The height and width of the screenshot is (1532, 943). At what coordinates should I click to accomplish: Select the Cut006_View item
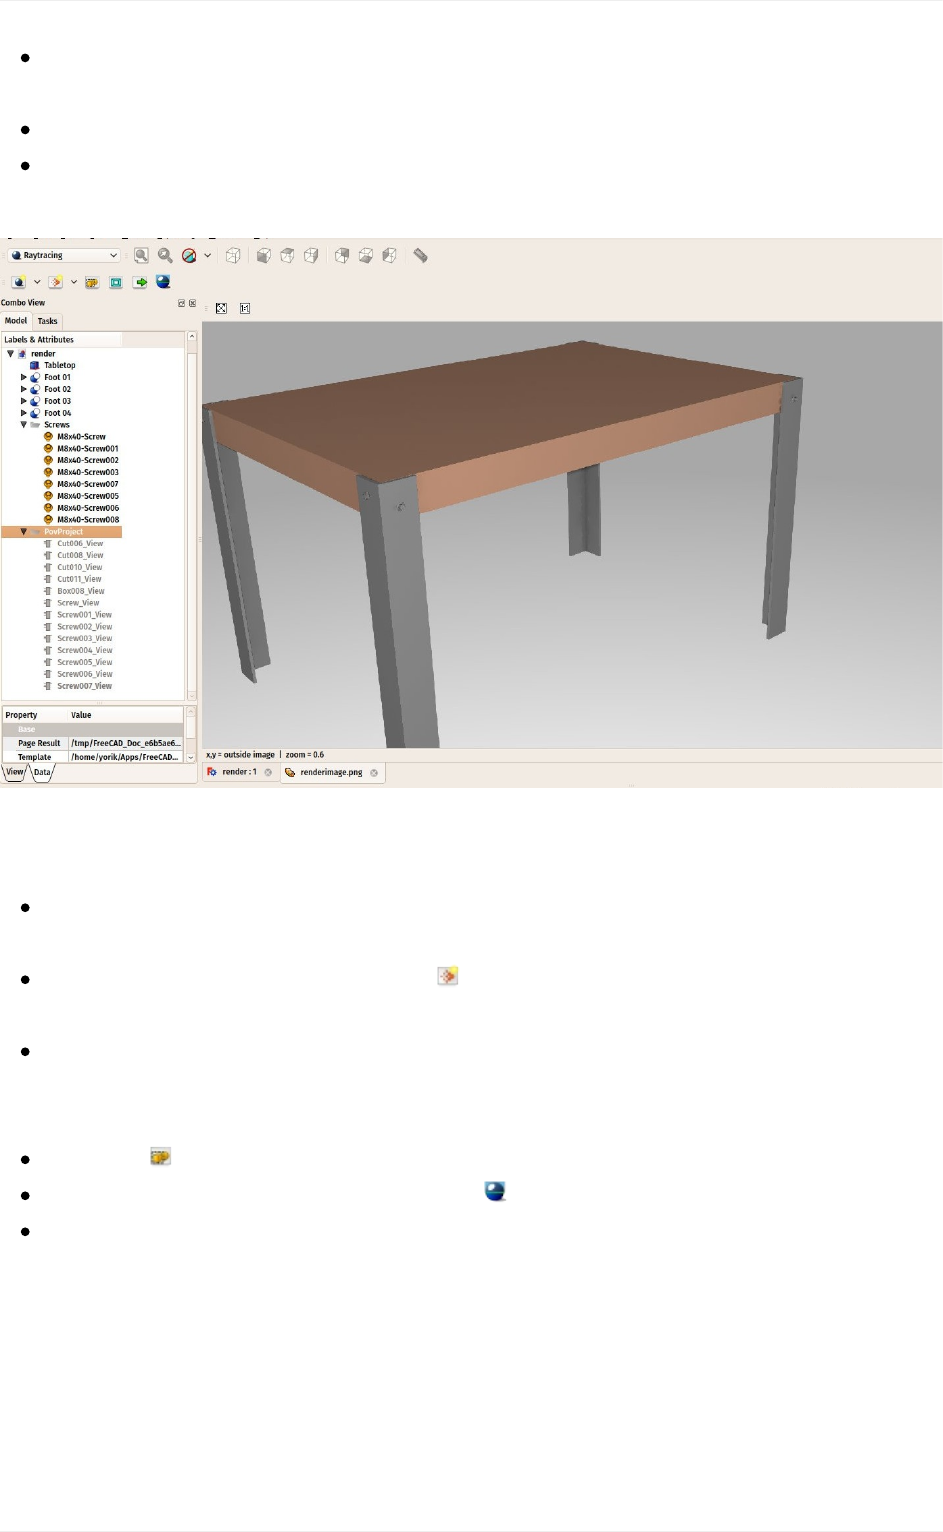80,544
